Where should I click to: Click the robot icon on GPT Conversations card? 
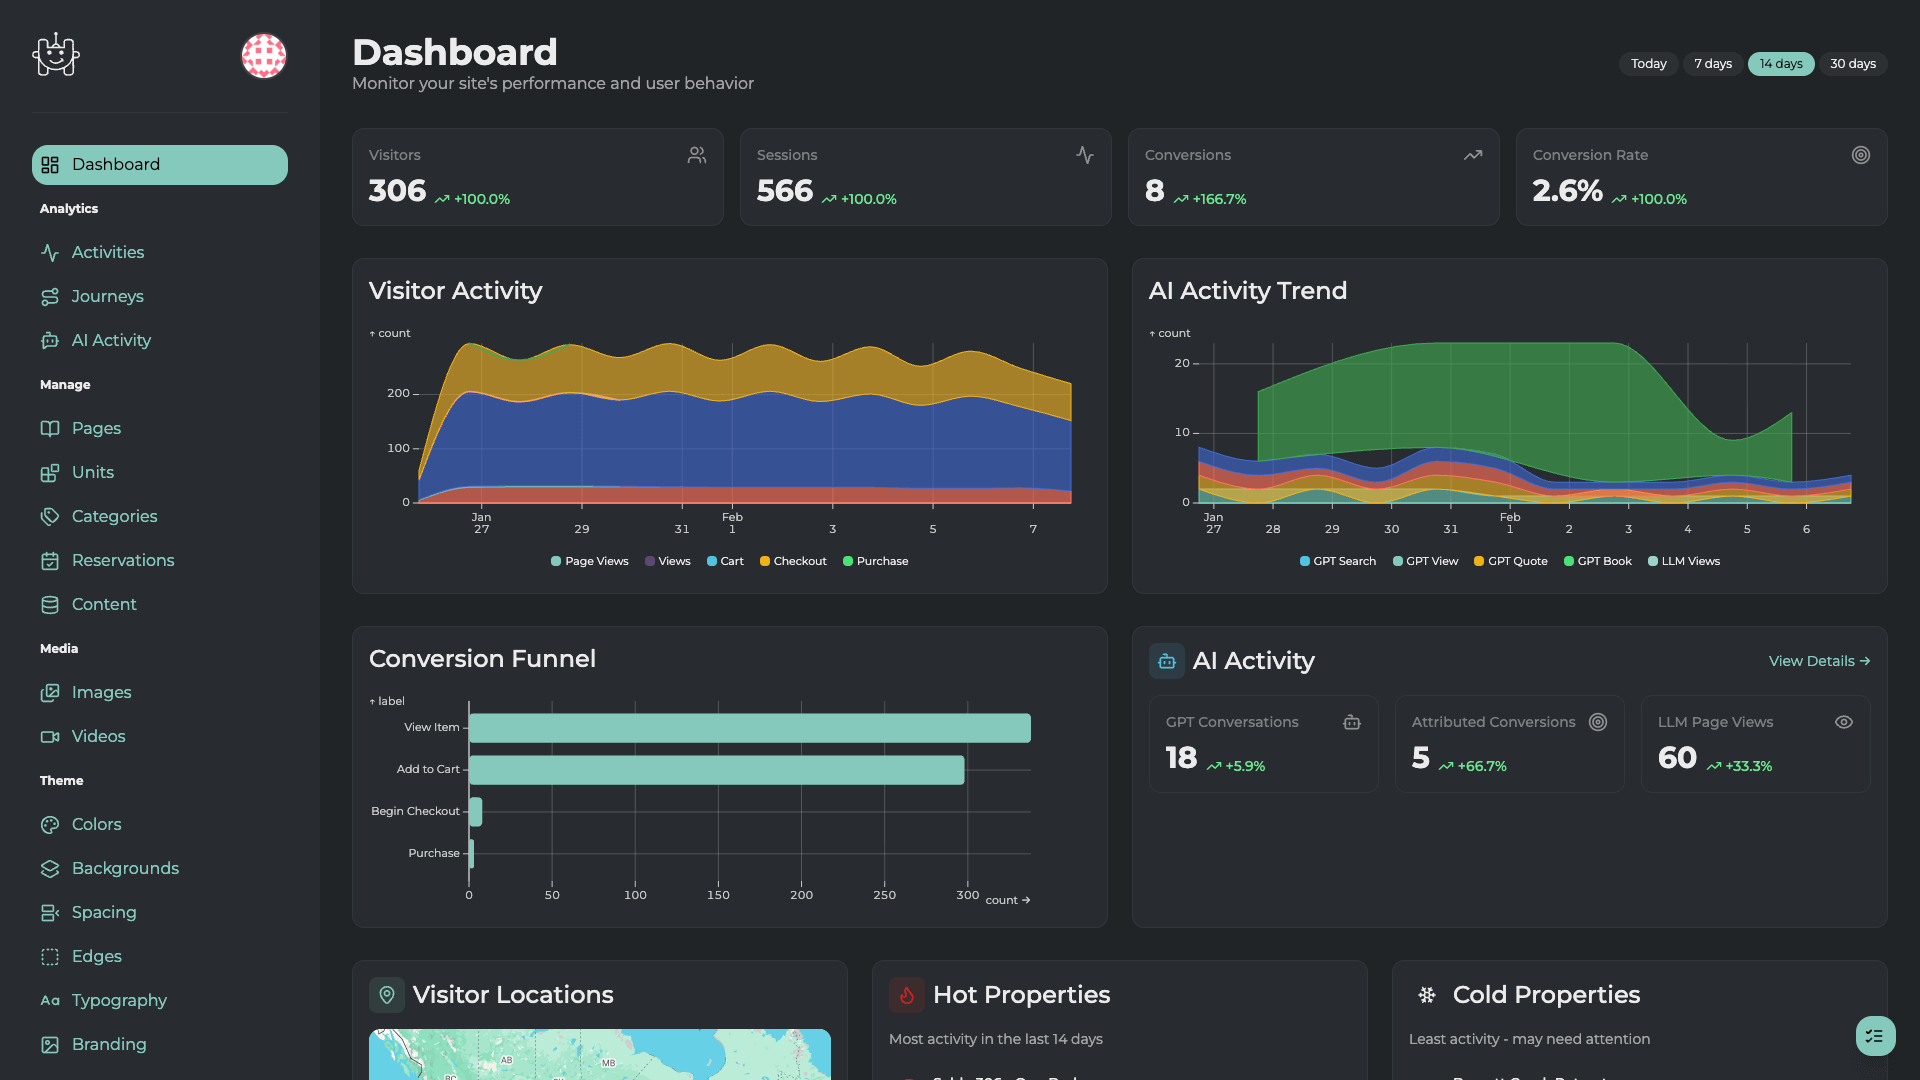1352,722
